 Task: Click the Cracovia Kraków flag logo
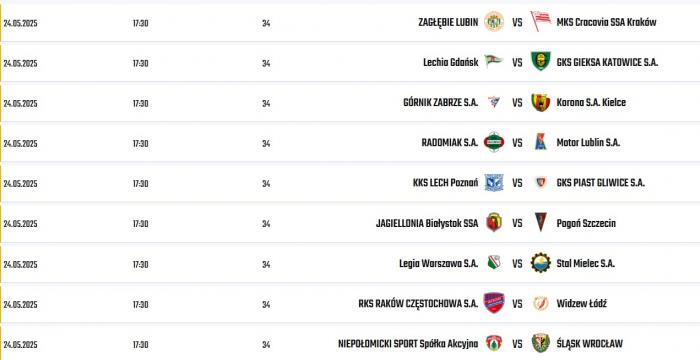(540, 21)
